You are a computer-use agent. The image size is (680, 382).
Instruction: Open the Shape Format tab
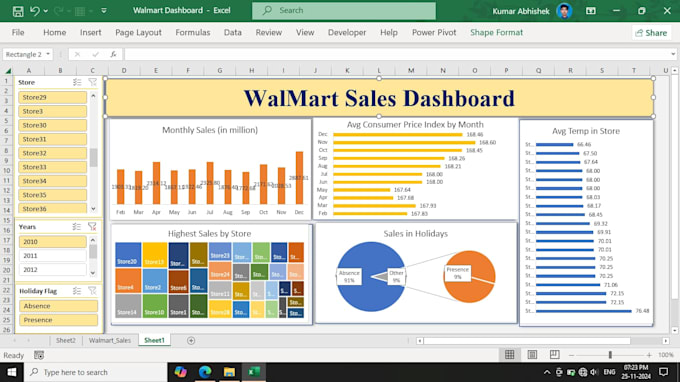coord(497,33)
